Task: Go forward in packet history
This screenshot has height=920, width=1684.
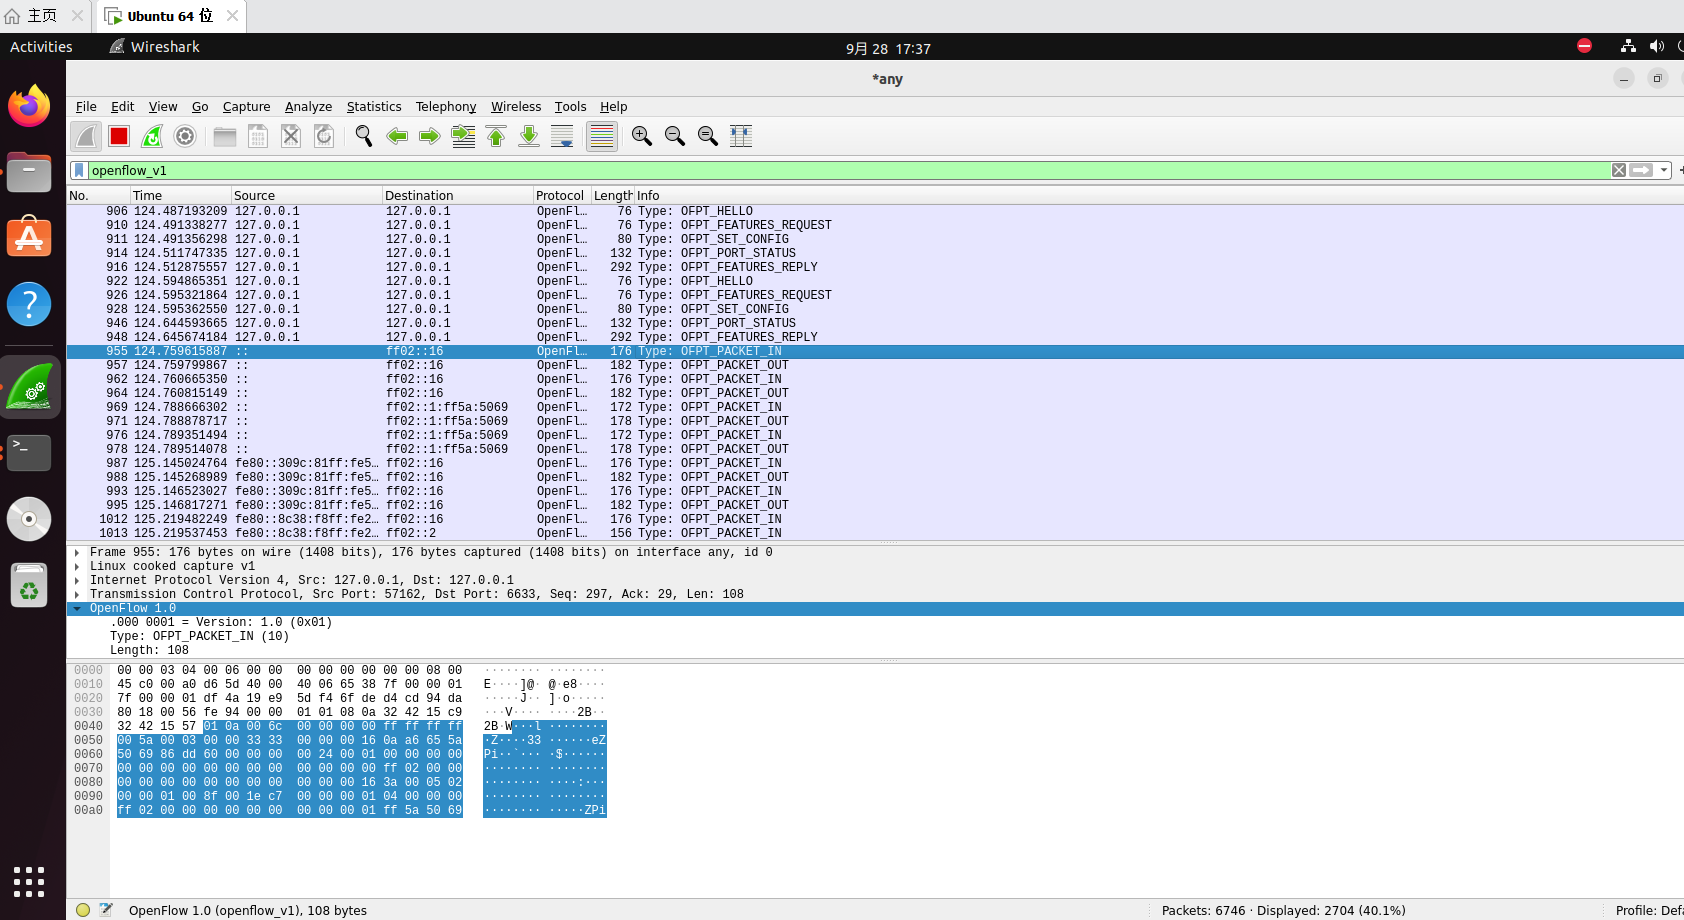Action: pyautogui.click(x=430, y=136)
